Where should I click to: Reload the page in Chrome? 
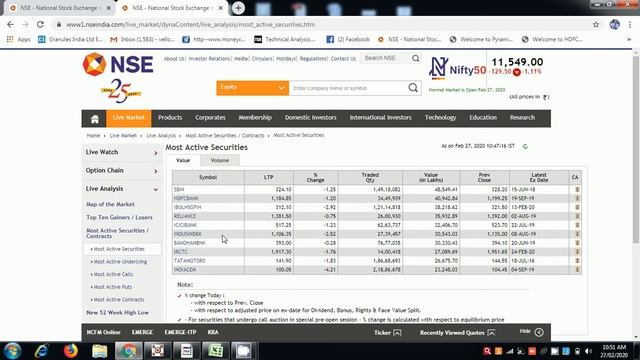click(x=40, y=24)
